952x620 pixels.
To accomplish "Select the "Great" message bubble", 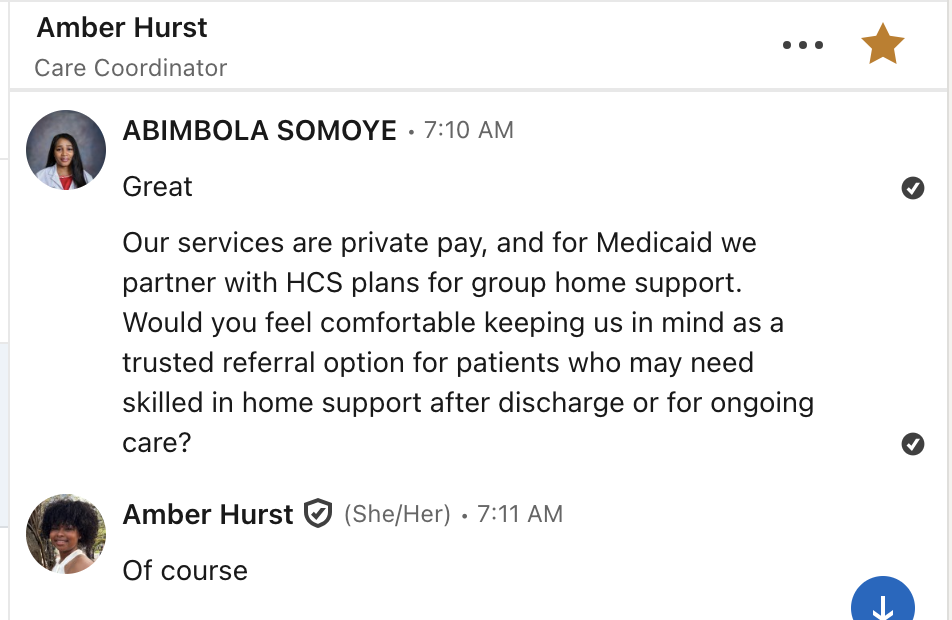I will pos(157,187).
